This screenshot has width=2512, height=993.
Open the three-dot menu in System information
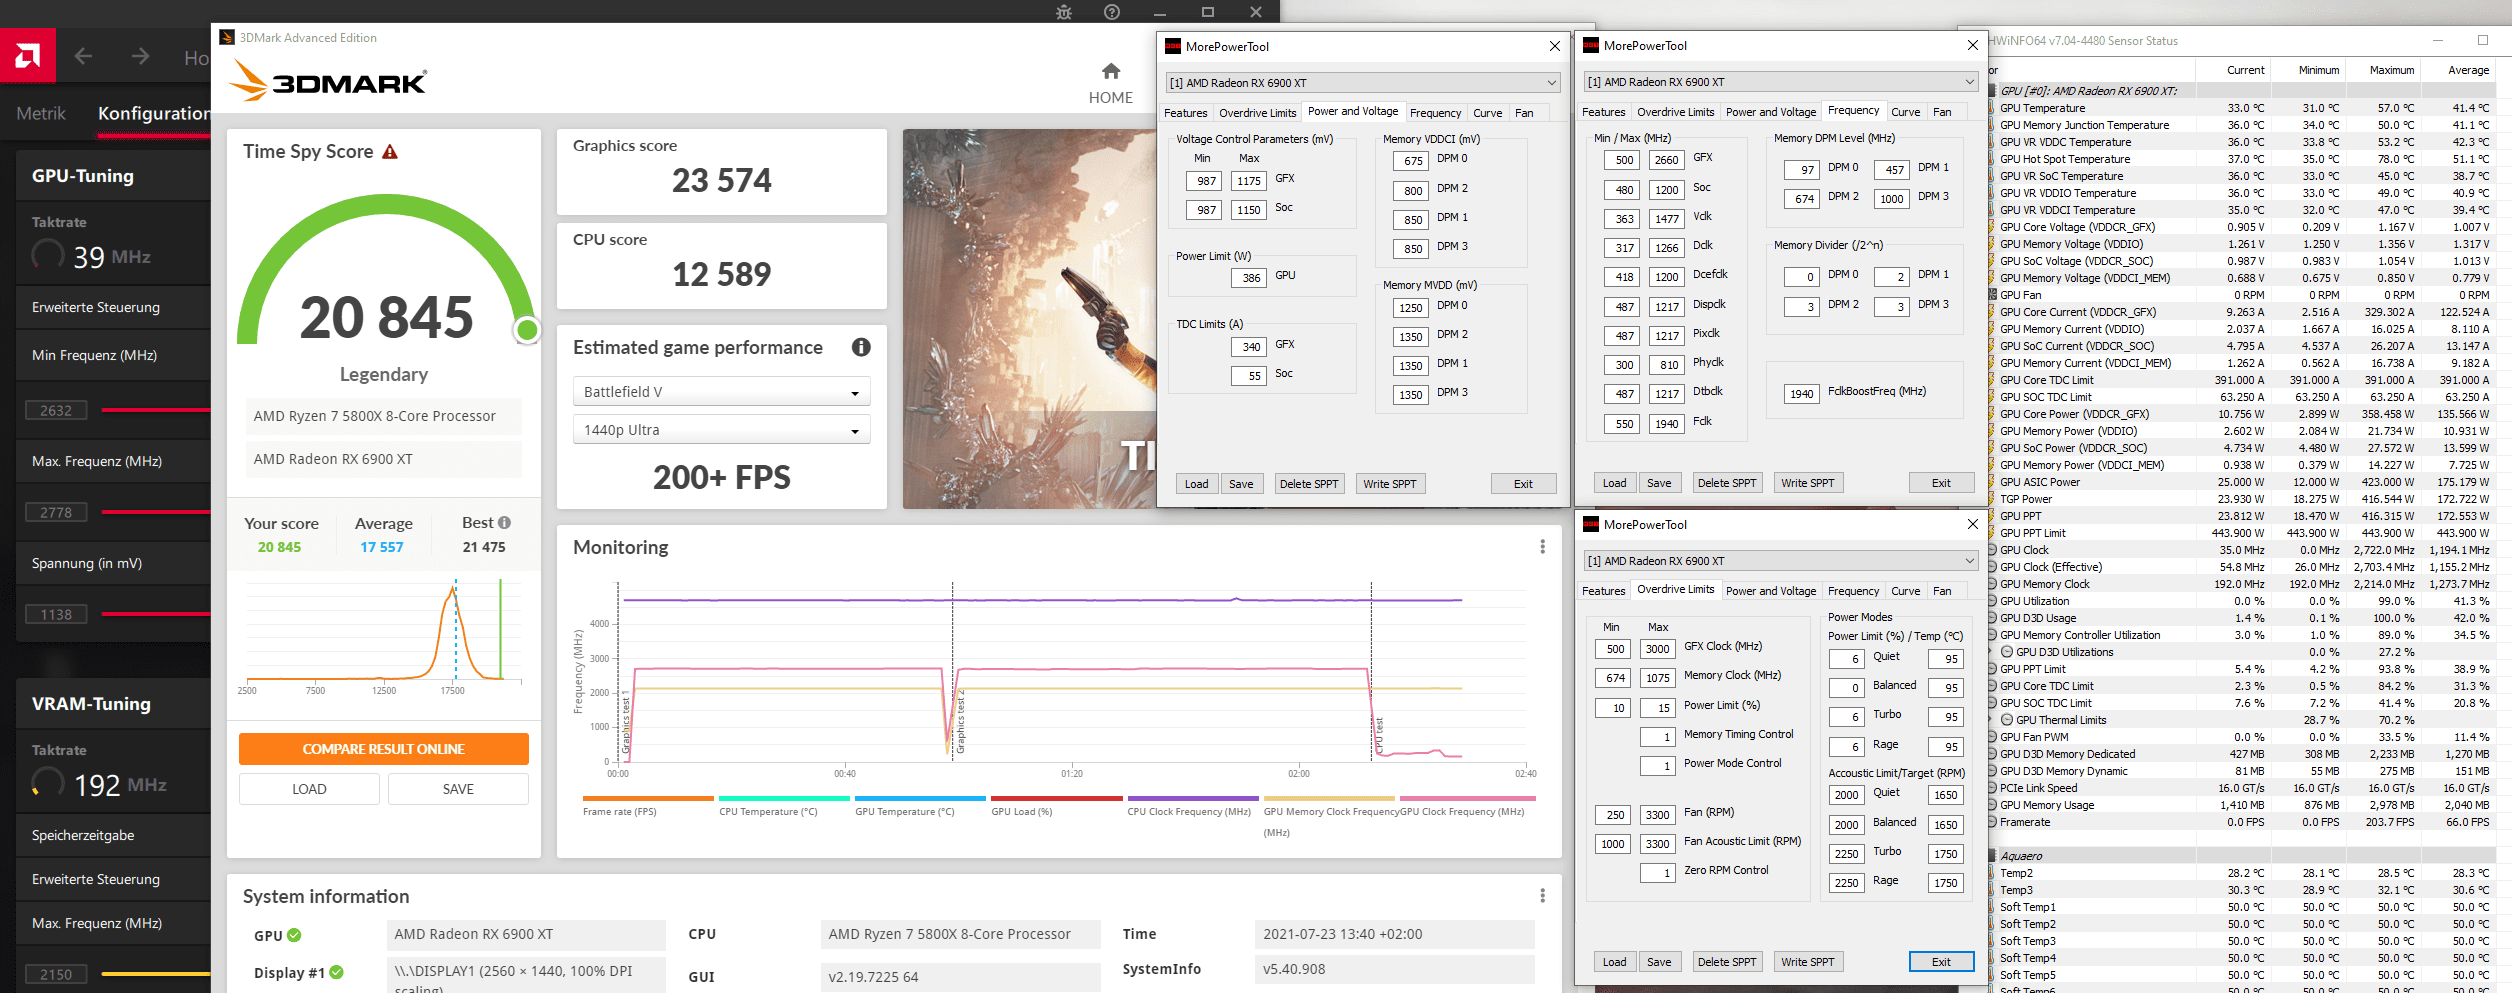coord(1542,896)
